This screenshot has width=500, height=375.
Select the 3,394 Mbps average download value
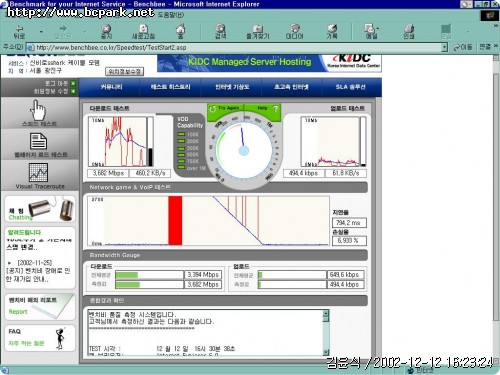[203, 275]
